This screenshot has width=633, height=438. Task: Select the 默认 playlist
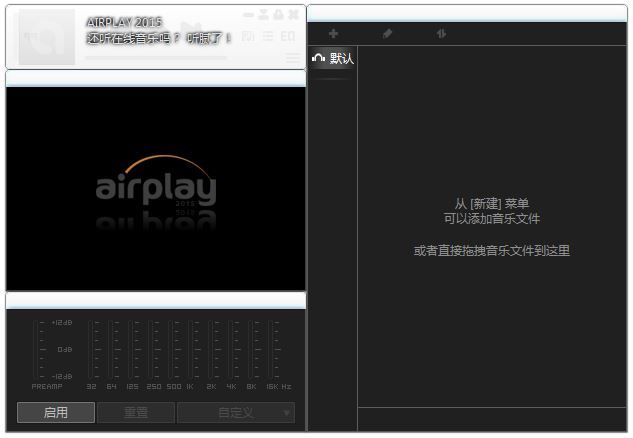pos(333,59)
